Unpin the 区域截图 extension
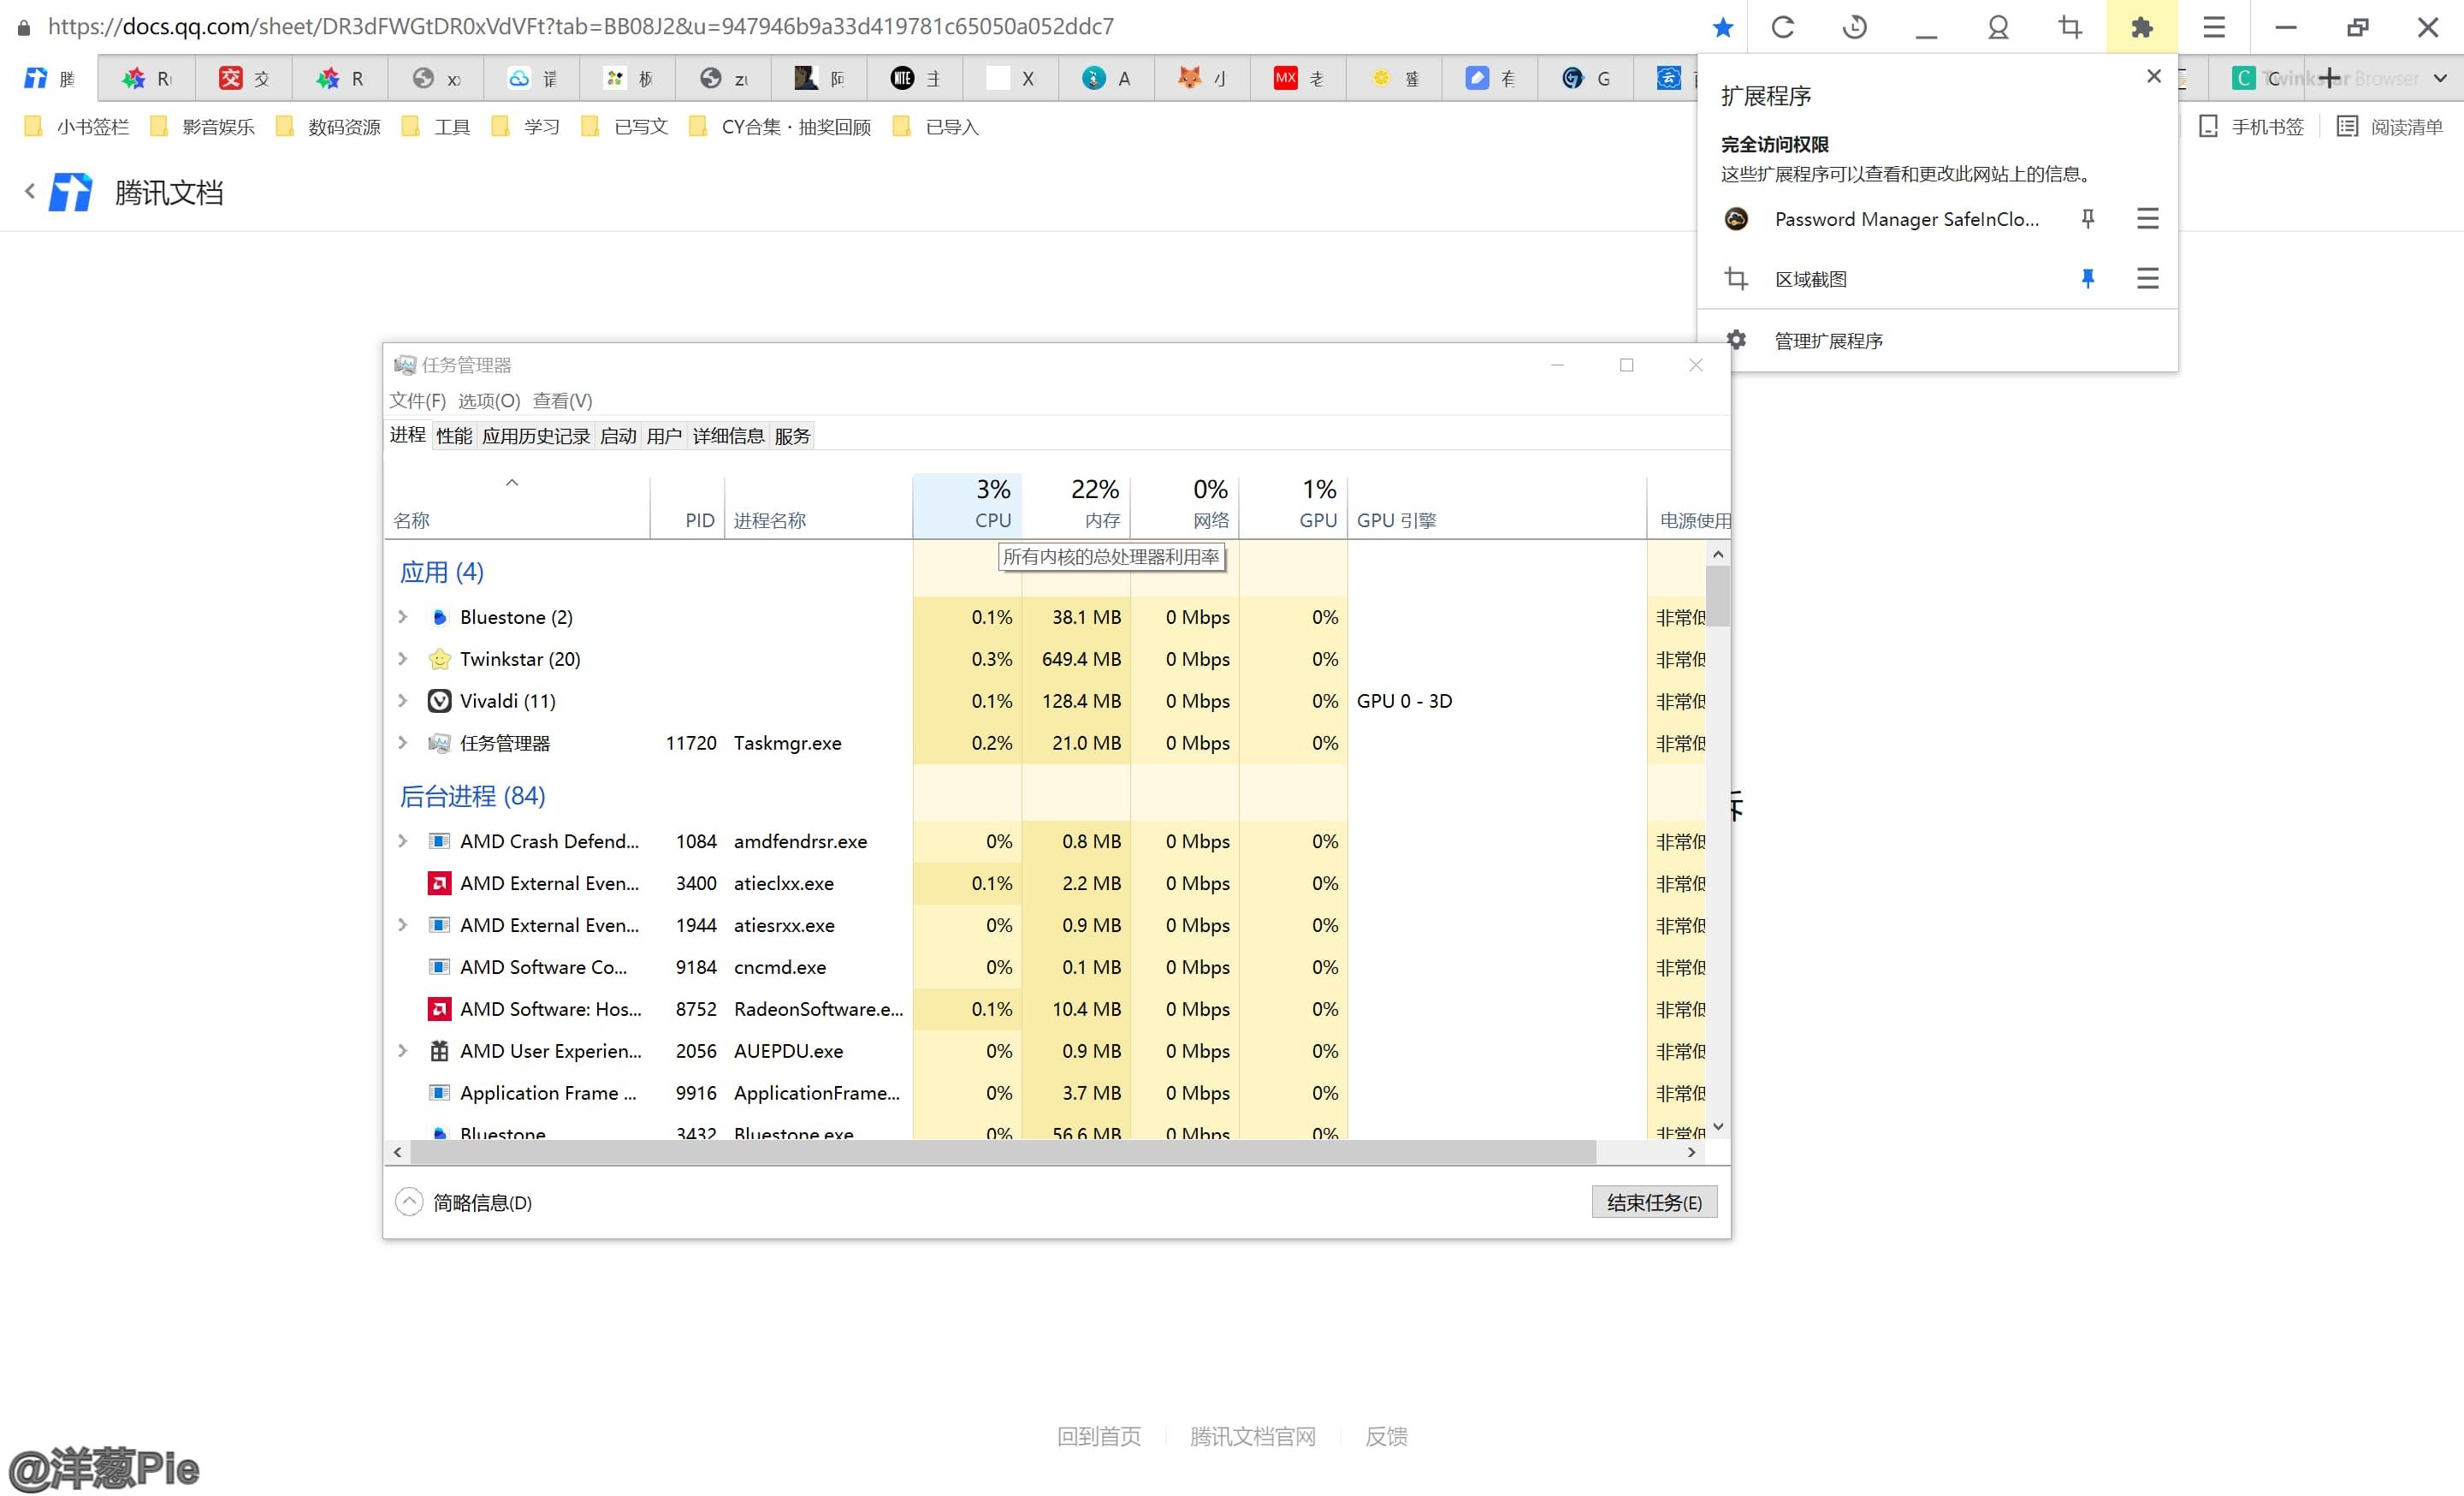The image size is (2464, 1496). tap(2087, 278)
